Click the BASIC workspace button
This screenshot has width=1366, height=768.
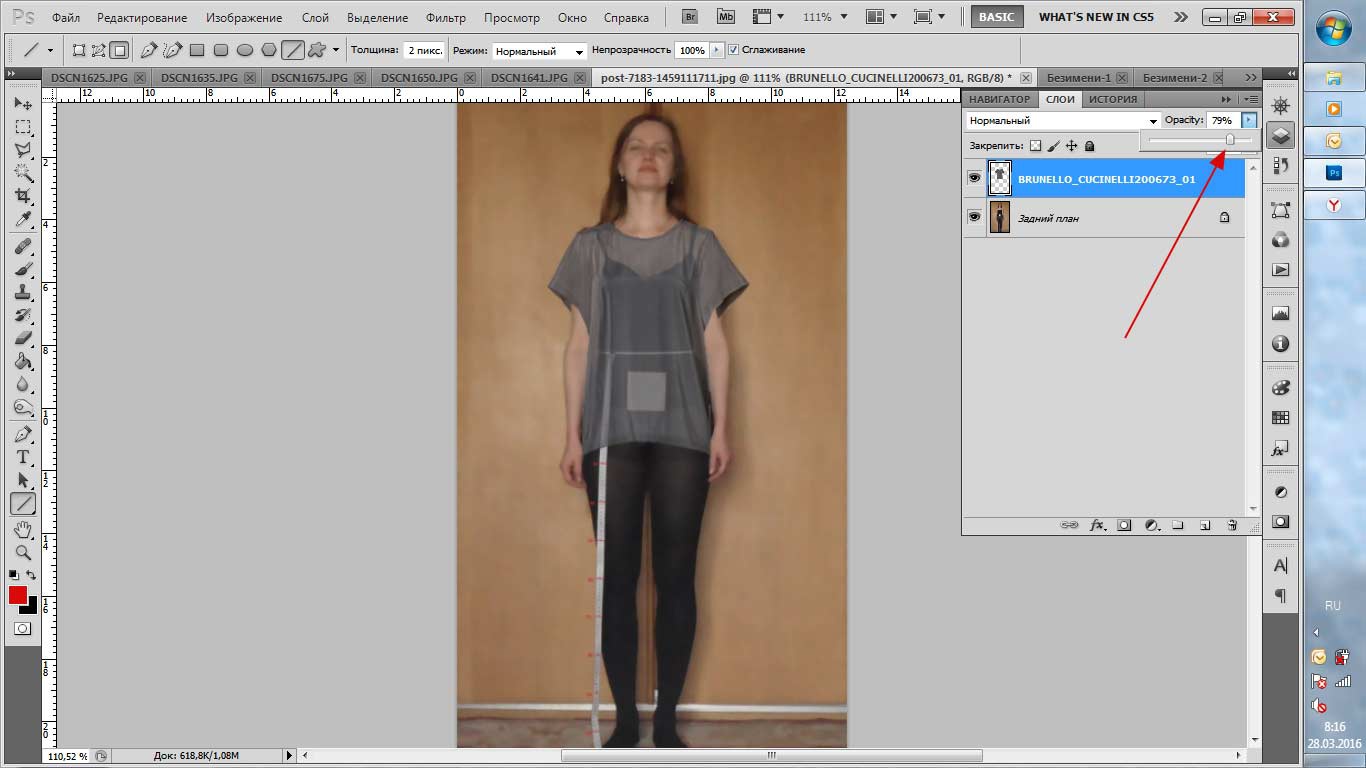pos(996,17)
